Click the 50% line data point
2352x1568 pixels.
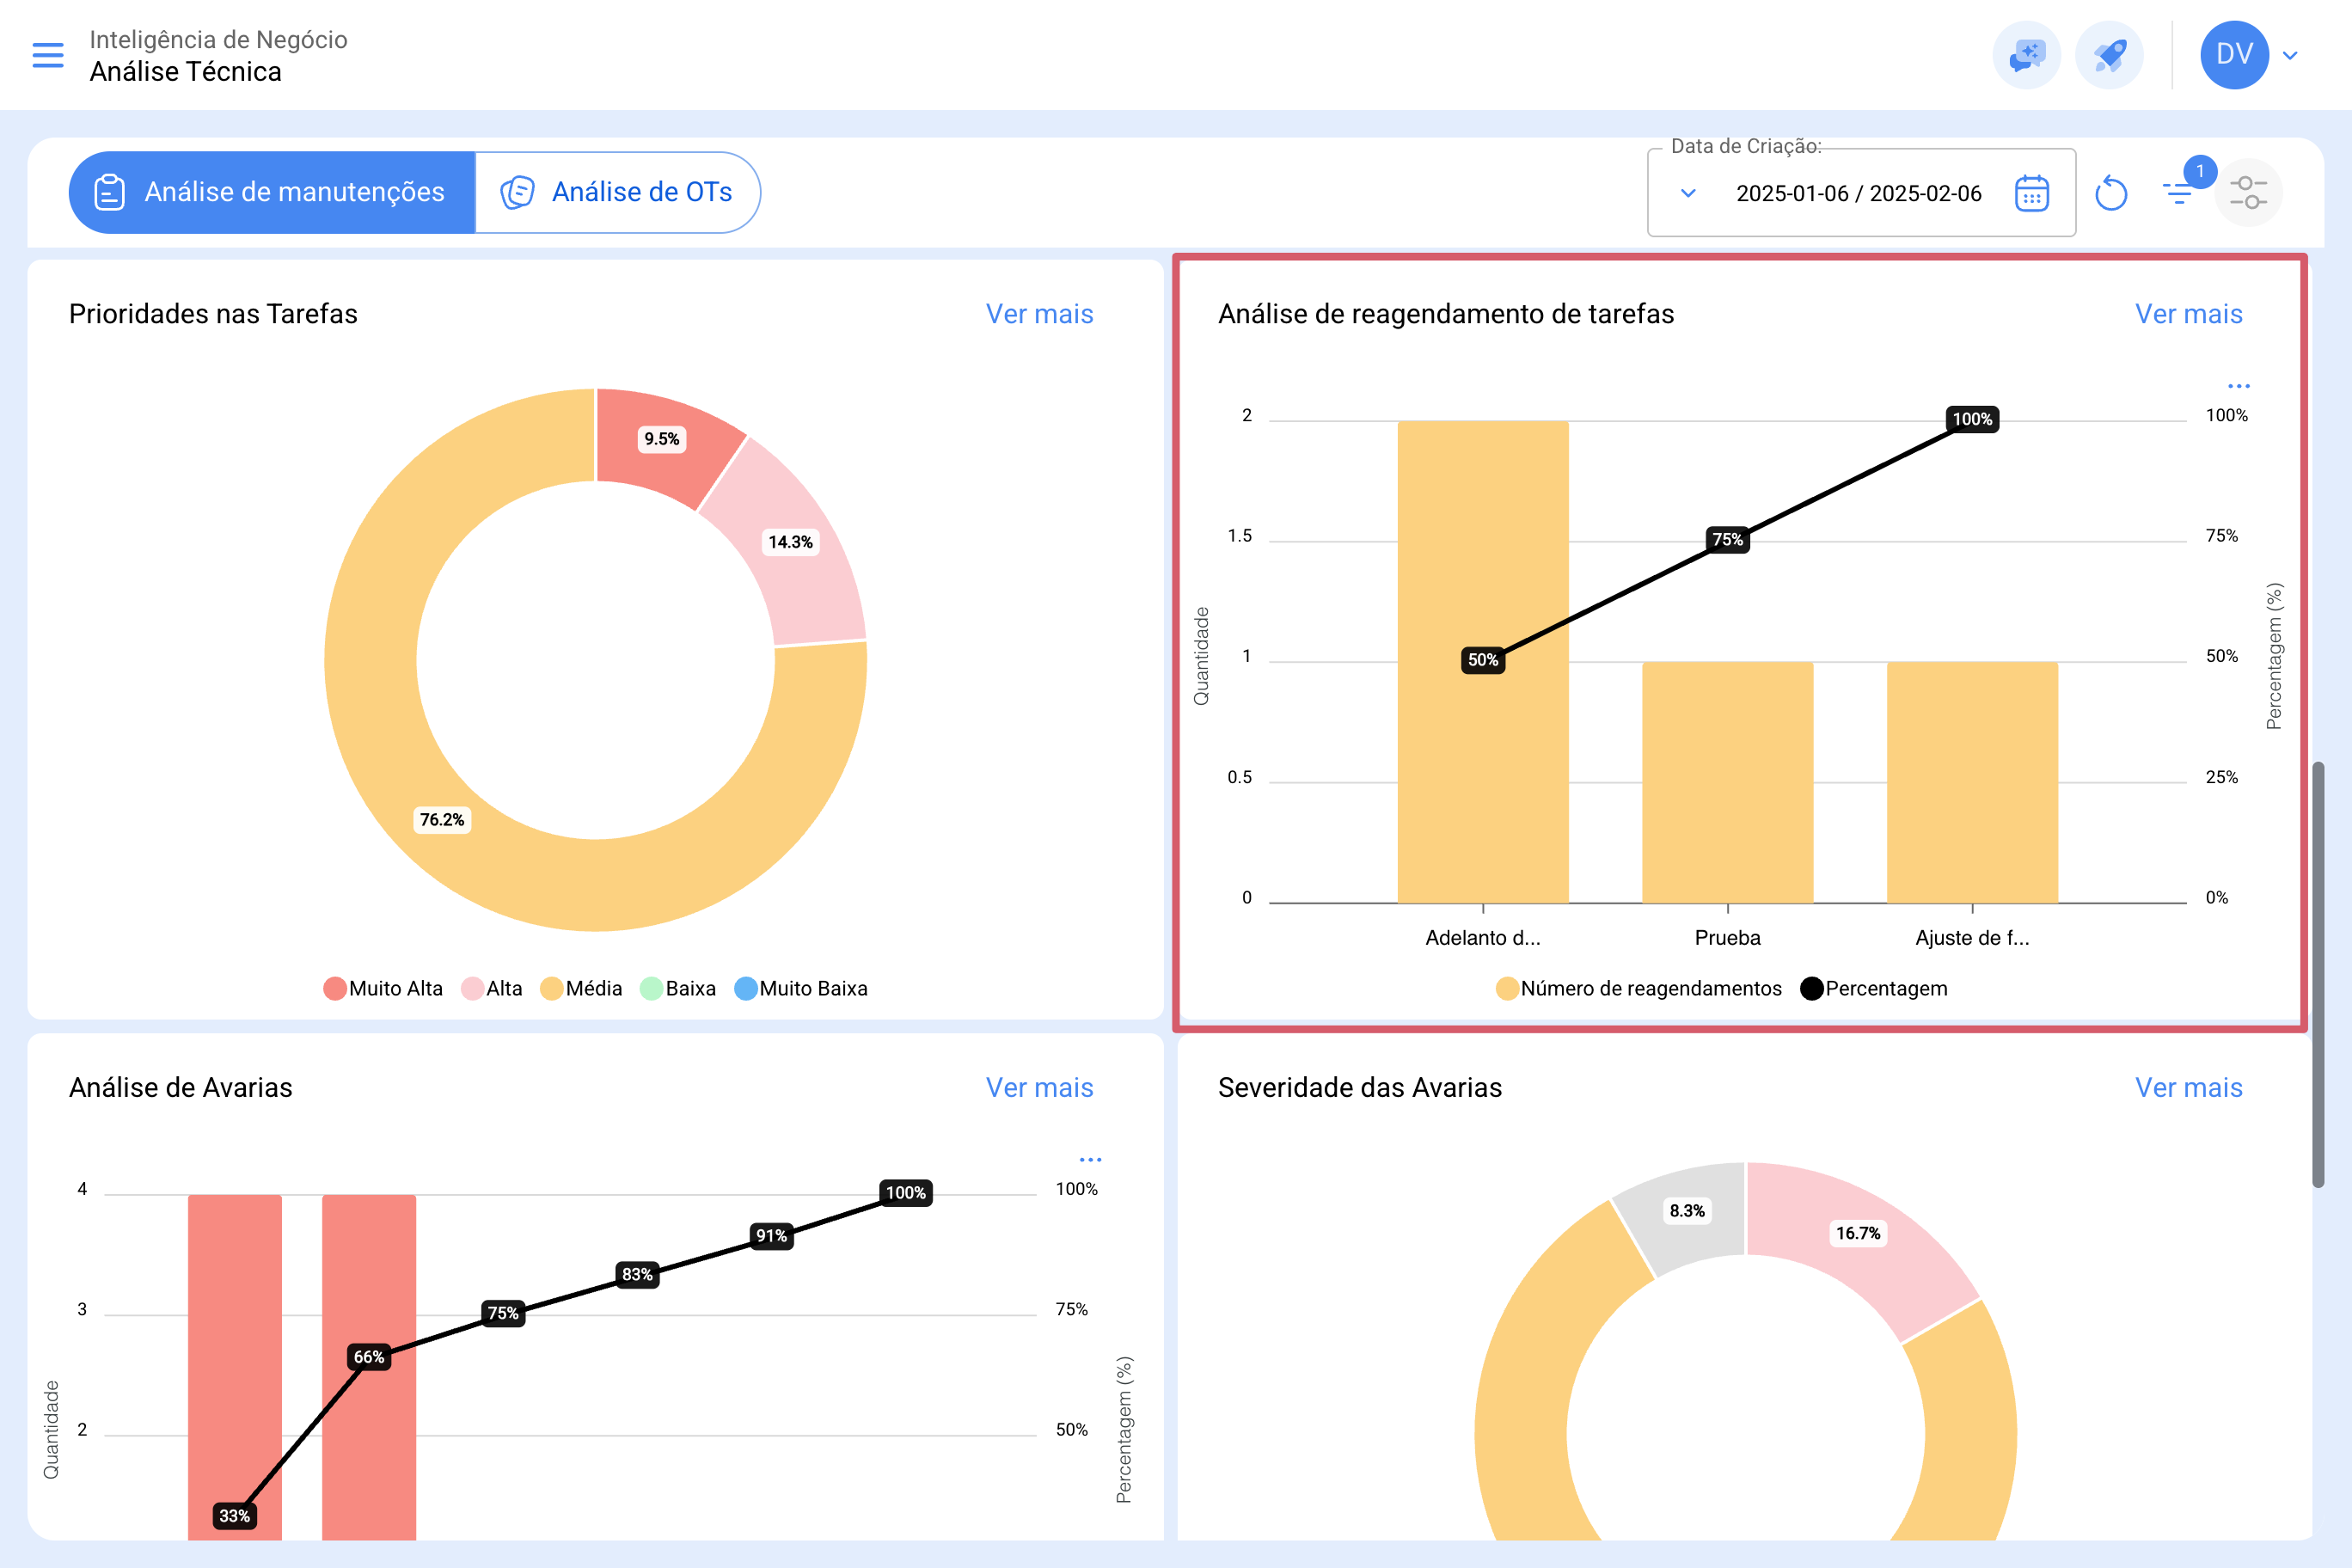click(x=1483, y=660)
